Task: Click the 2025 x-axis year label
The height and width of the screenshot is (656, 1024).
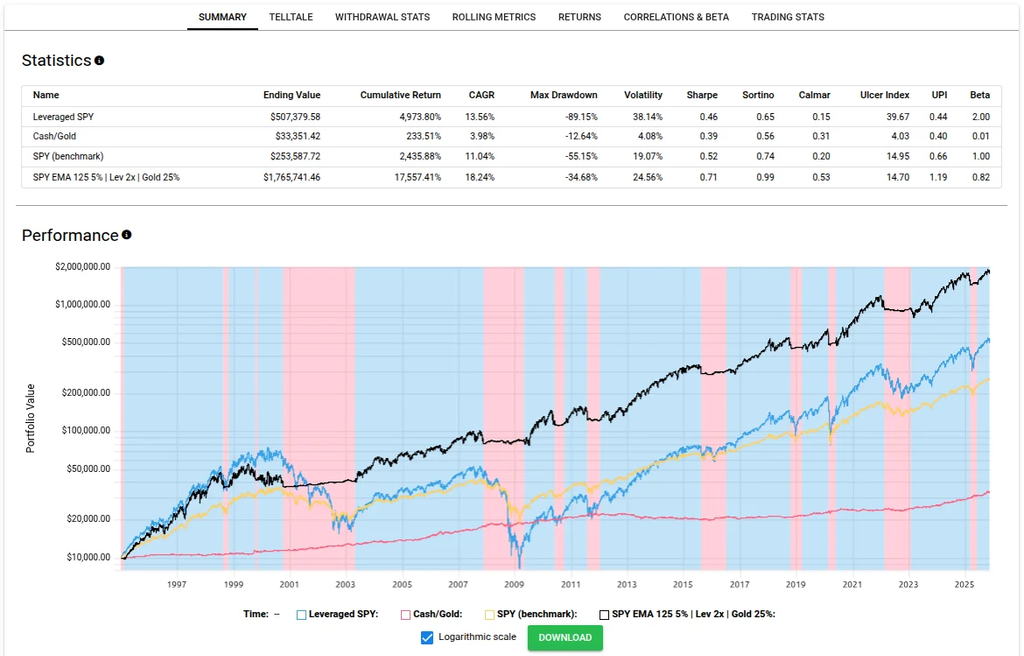Action: (964, 584)
